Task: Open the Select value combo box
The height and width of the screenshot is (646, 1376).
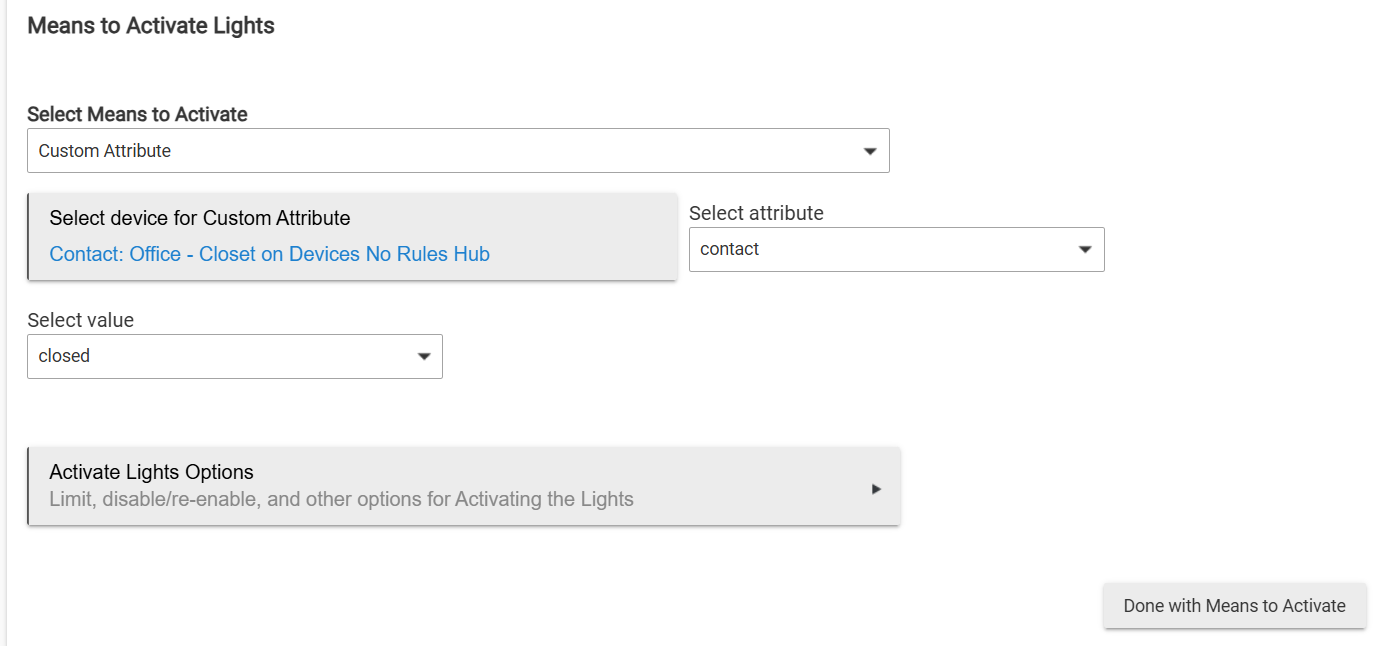Action: 235,357
